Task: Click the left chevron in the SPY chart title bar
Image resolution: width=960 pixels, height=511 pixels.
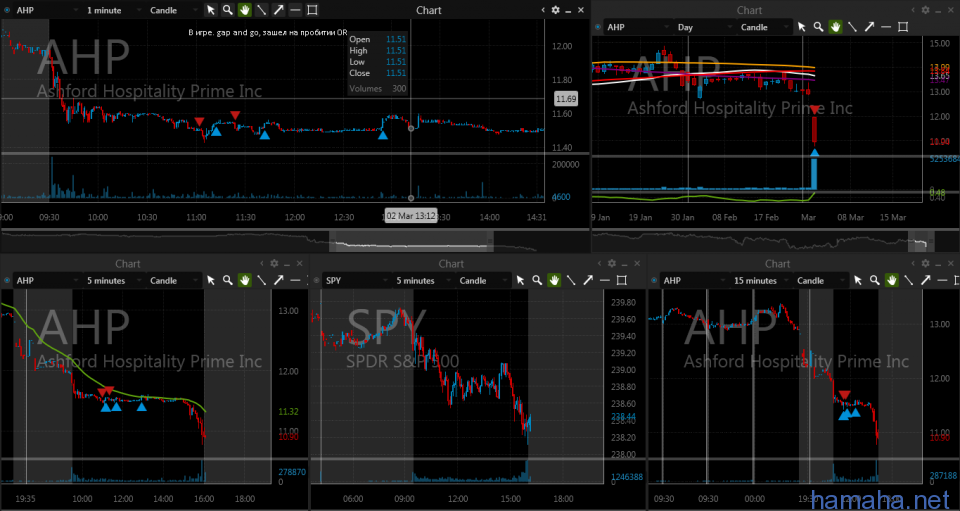Action: point(599,263)
